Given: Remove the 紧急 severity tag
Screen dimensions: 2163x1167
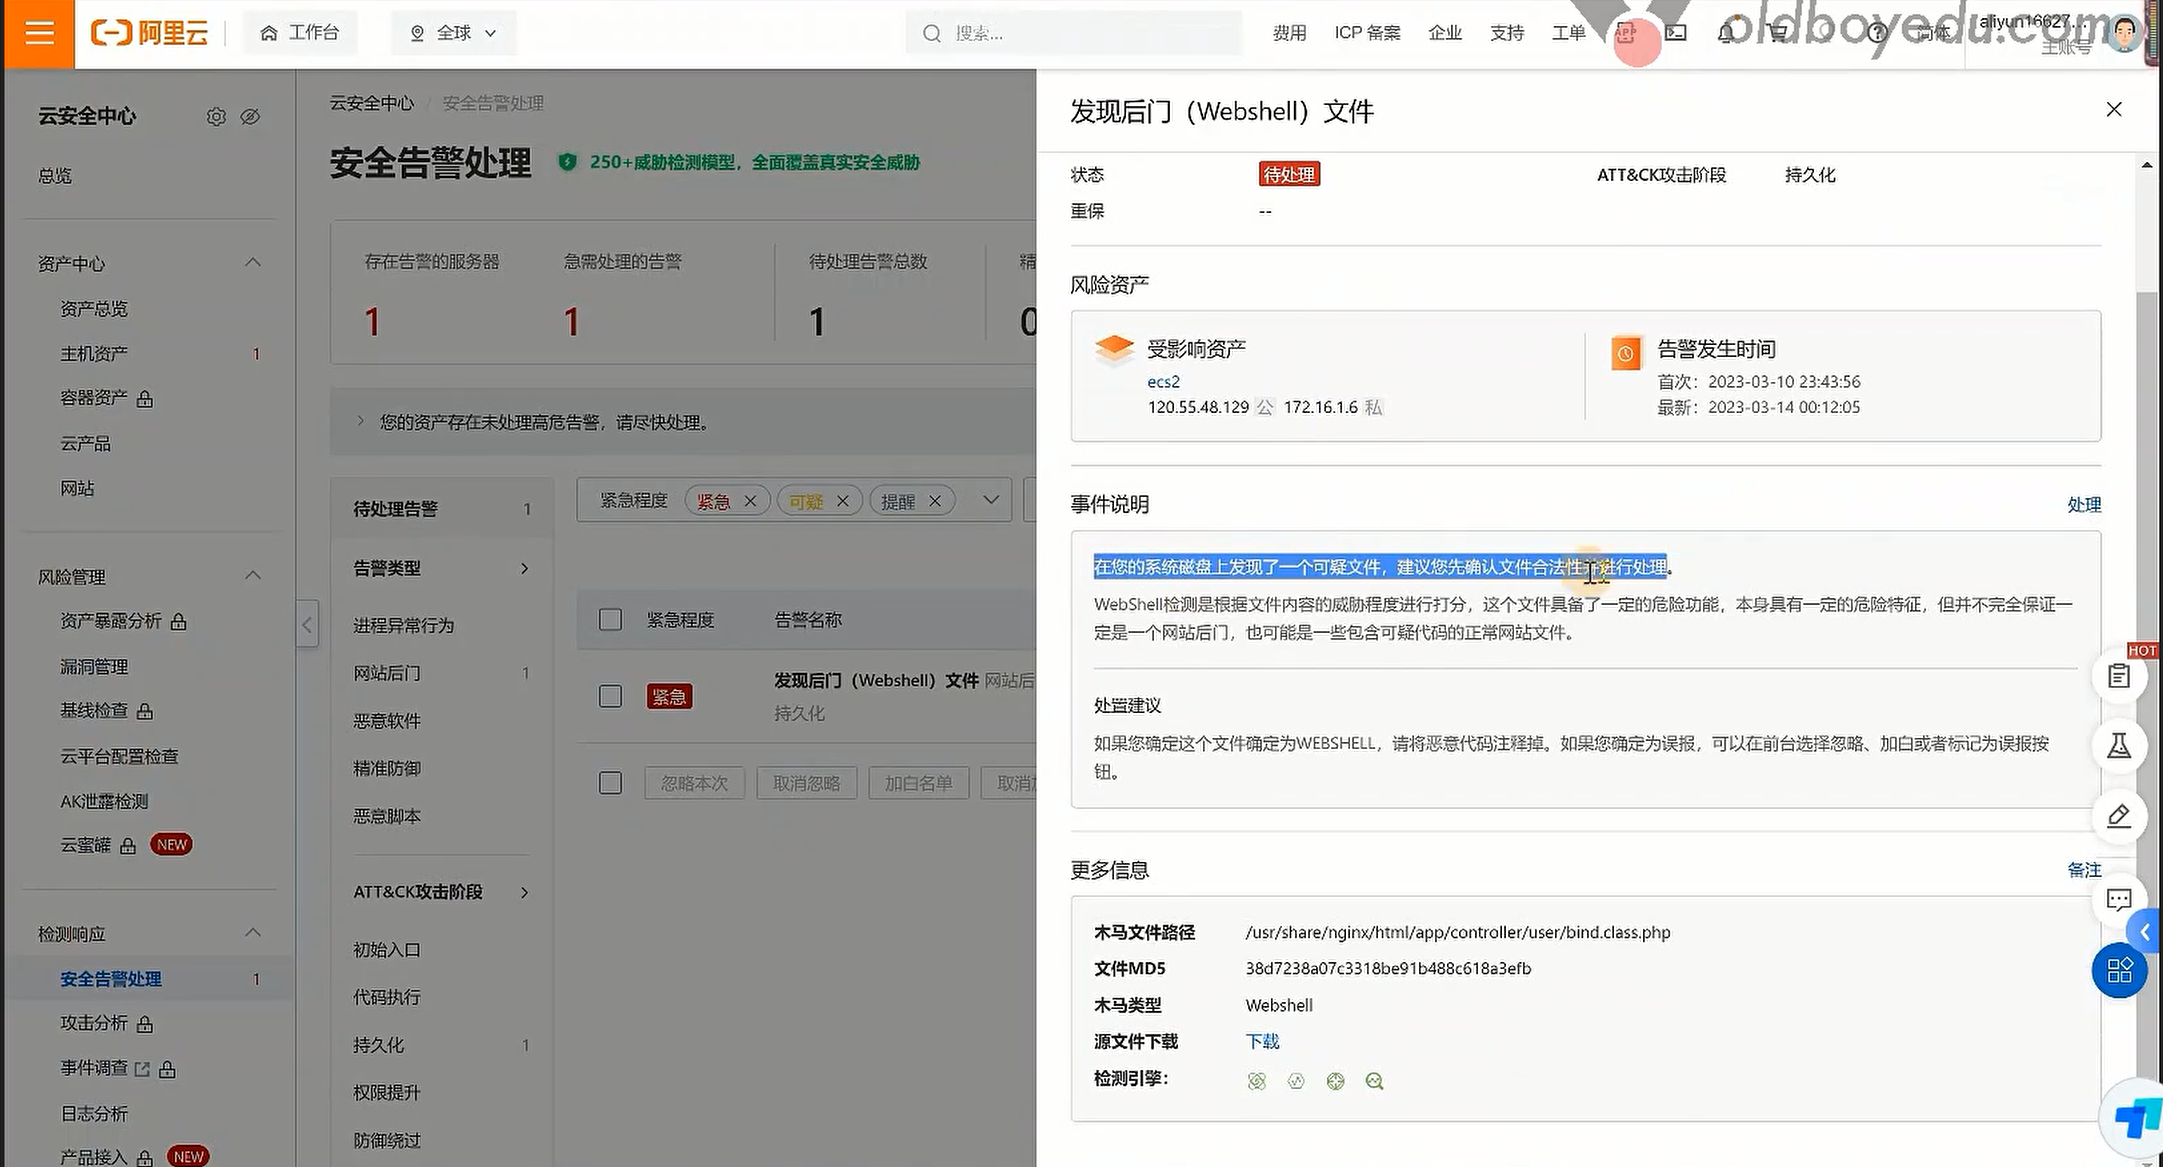Looking at the screenshot, I should [x=750, y=501].
